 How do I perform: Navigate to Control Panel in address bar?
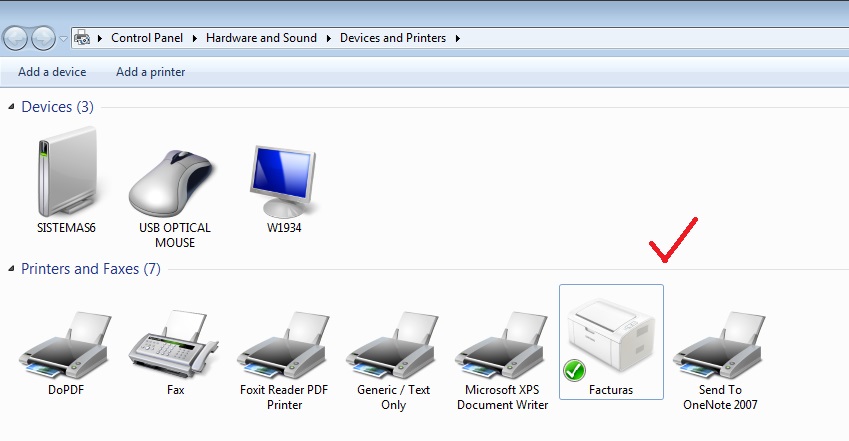[x=147, y=38]
